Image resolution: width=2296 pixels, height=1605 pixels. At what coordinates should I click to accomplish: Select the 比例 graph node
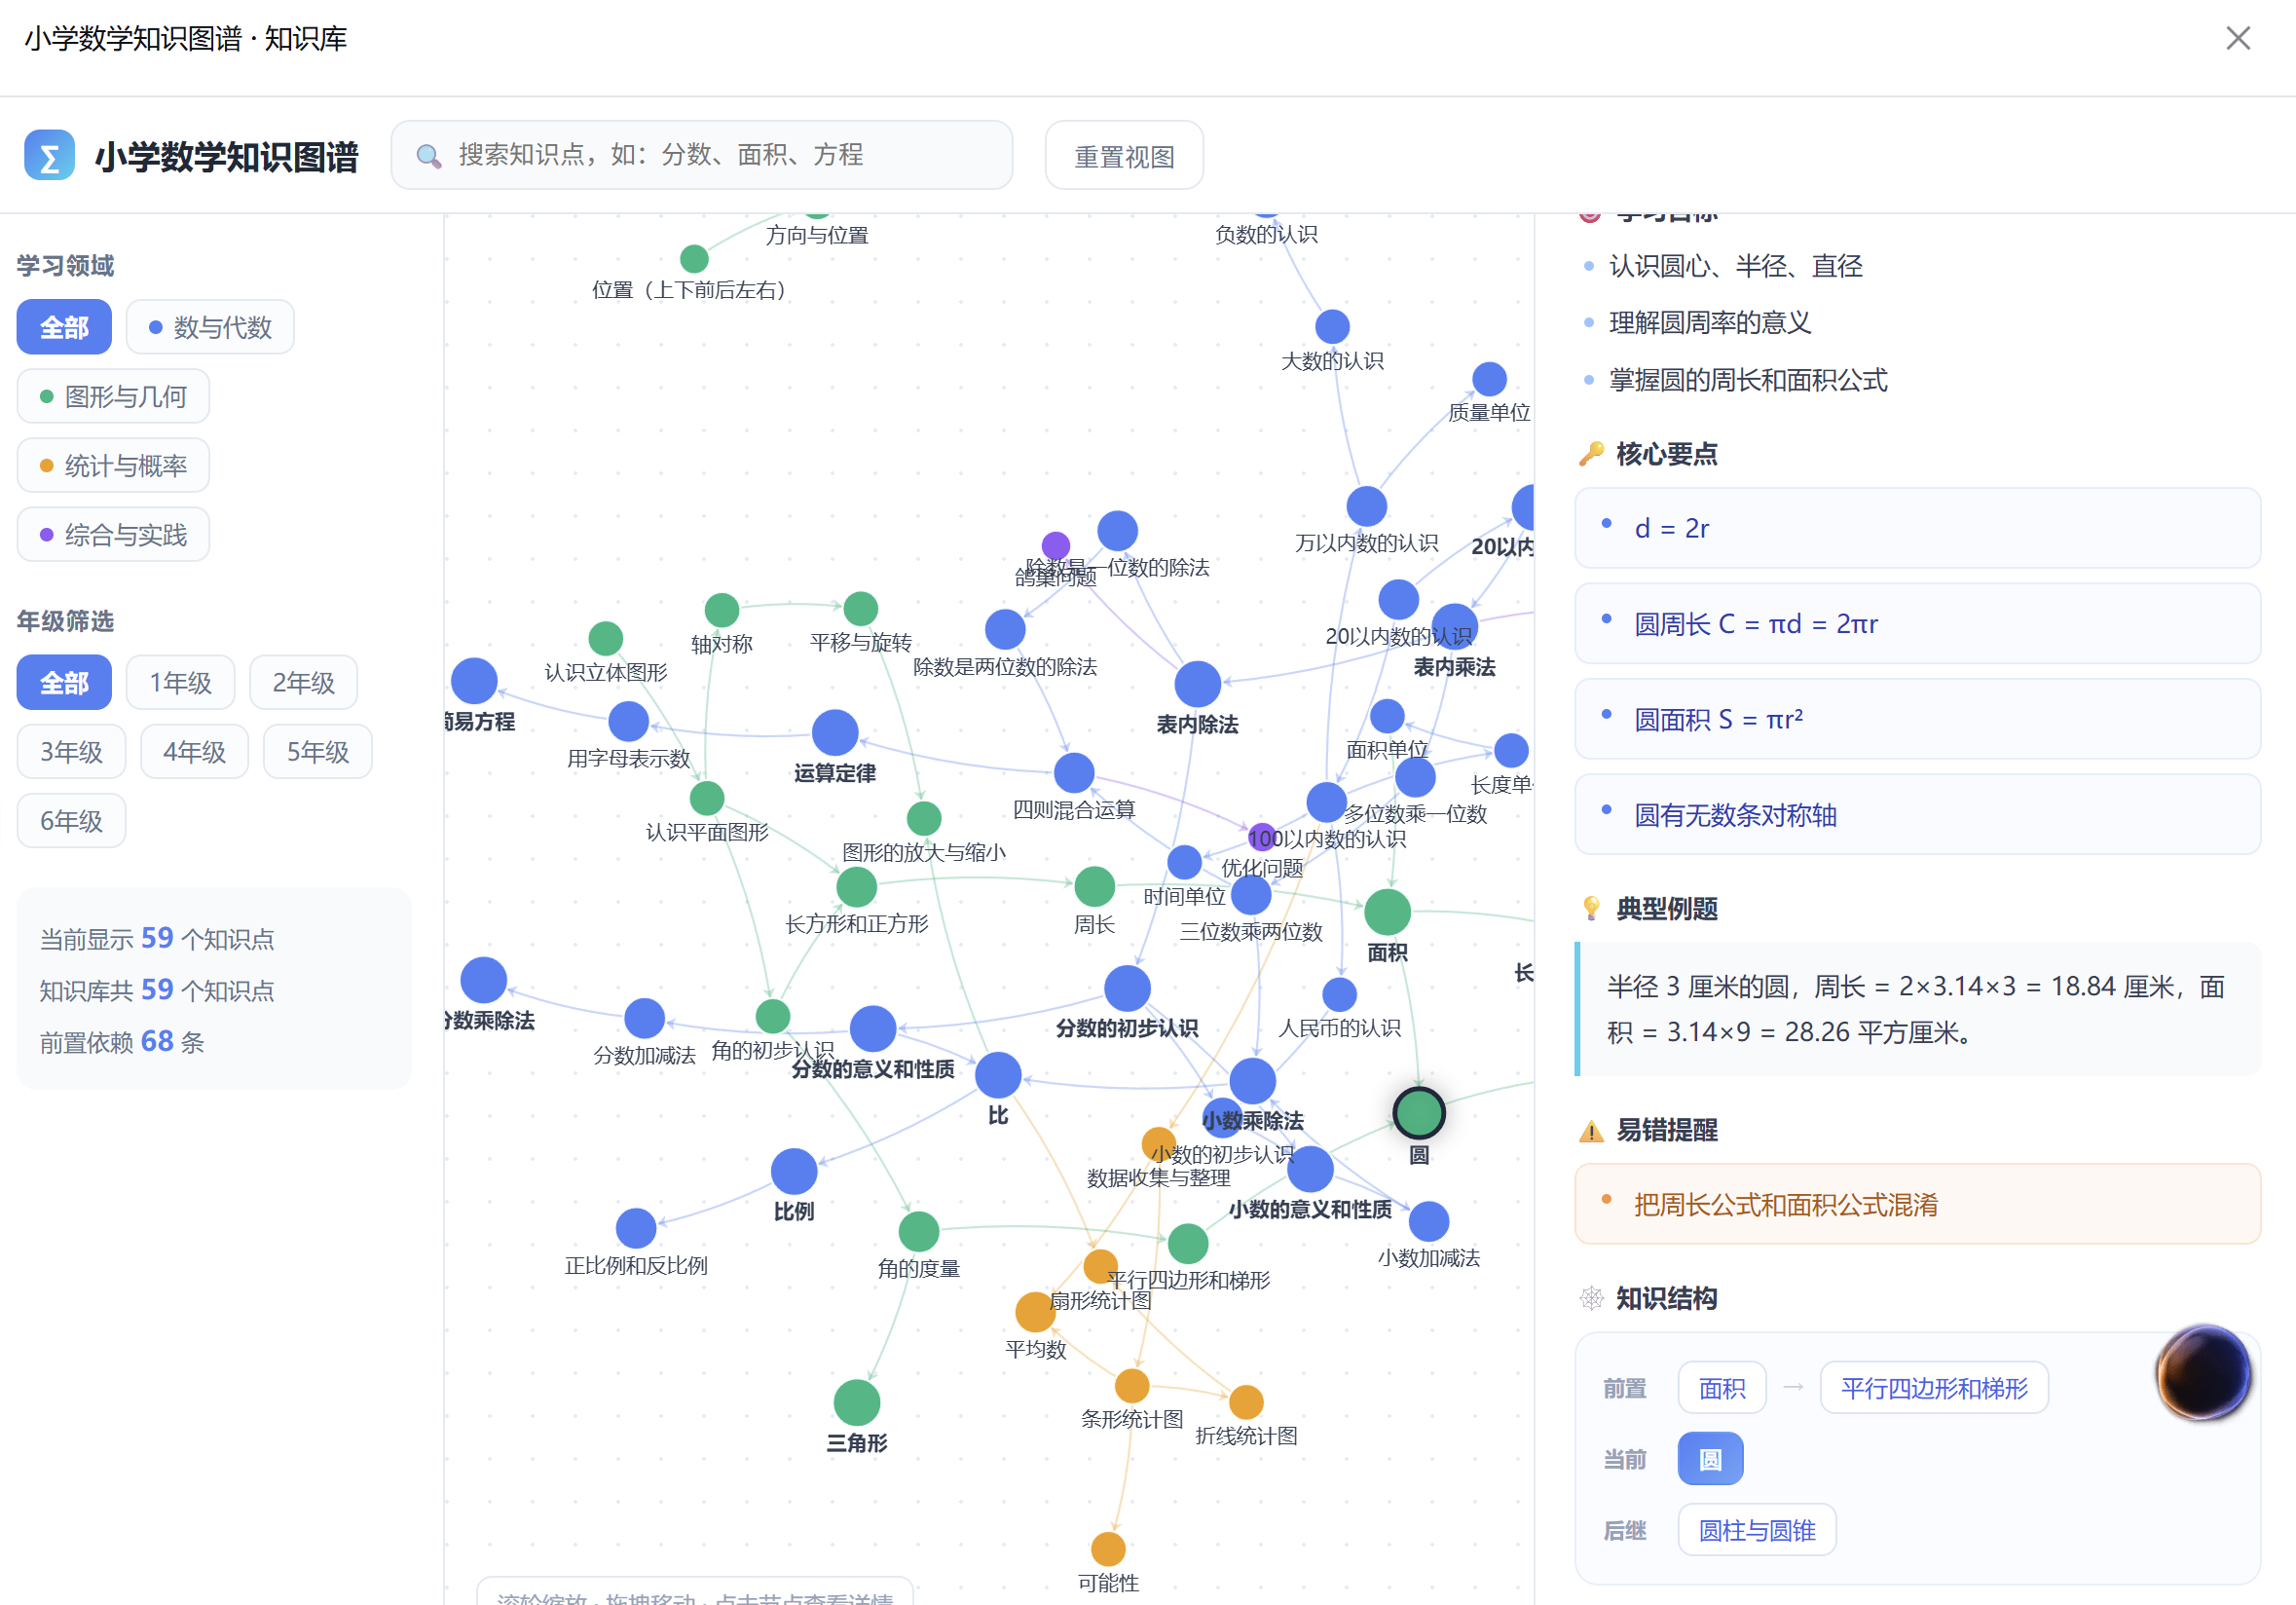click(x=794, y=1171)
